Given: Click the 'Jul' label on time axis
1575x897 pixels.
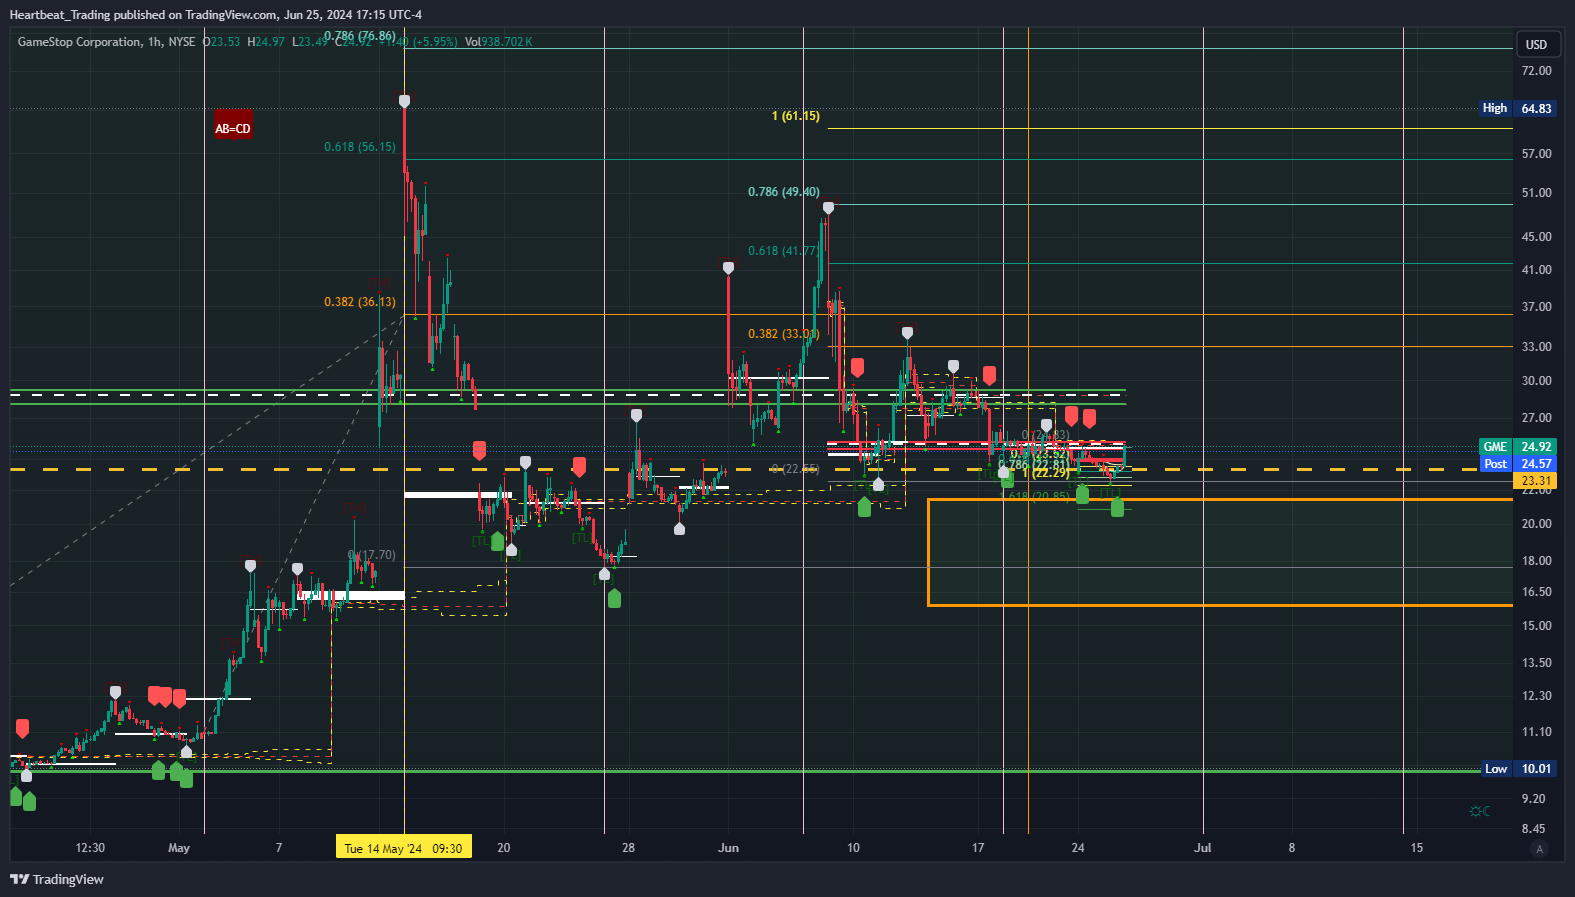Looking at the screenshot, I should (1203, 848).
